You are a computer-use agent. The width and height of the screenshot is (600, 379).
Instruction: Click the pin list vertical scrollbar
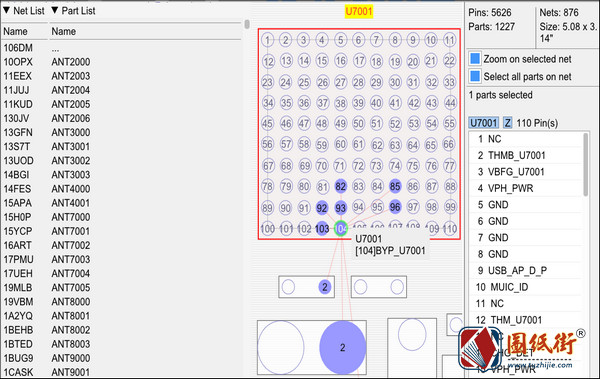[586, 165]
